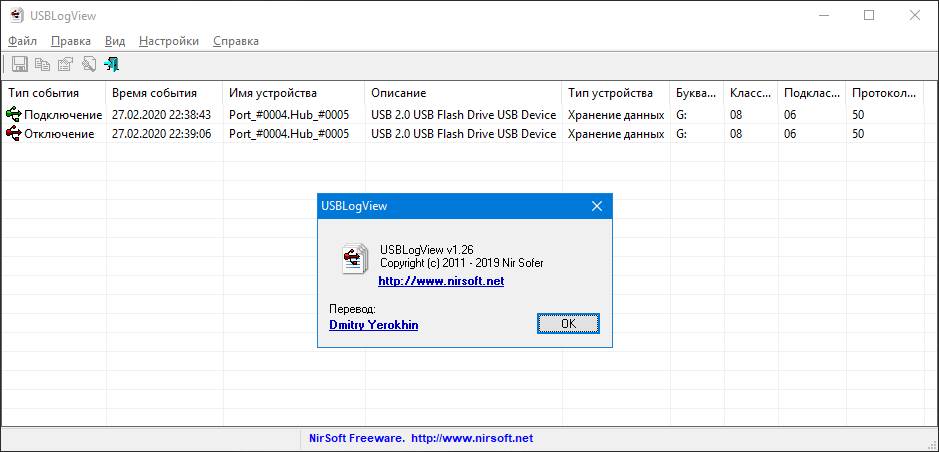939x452 pixels.
Task: Close the USBLogView About dialog
Action: [x=596, y=206]
